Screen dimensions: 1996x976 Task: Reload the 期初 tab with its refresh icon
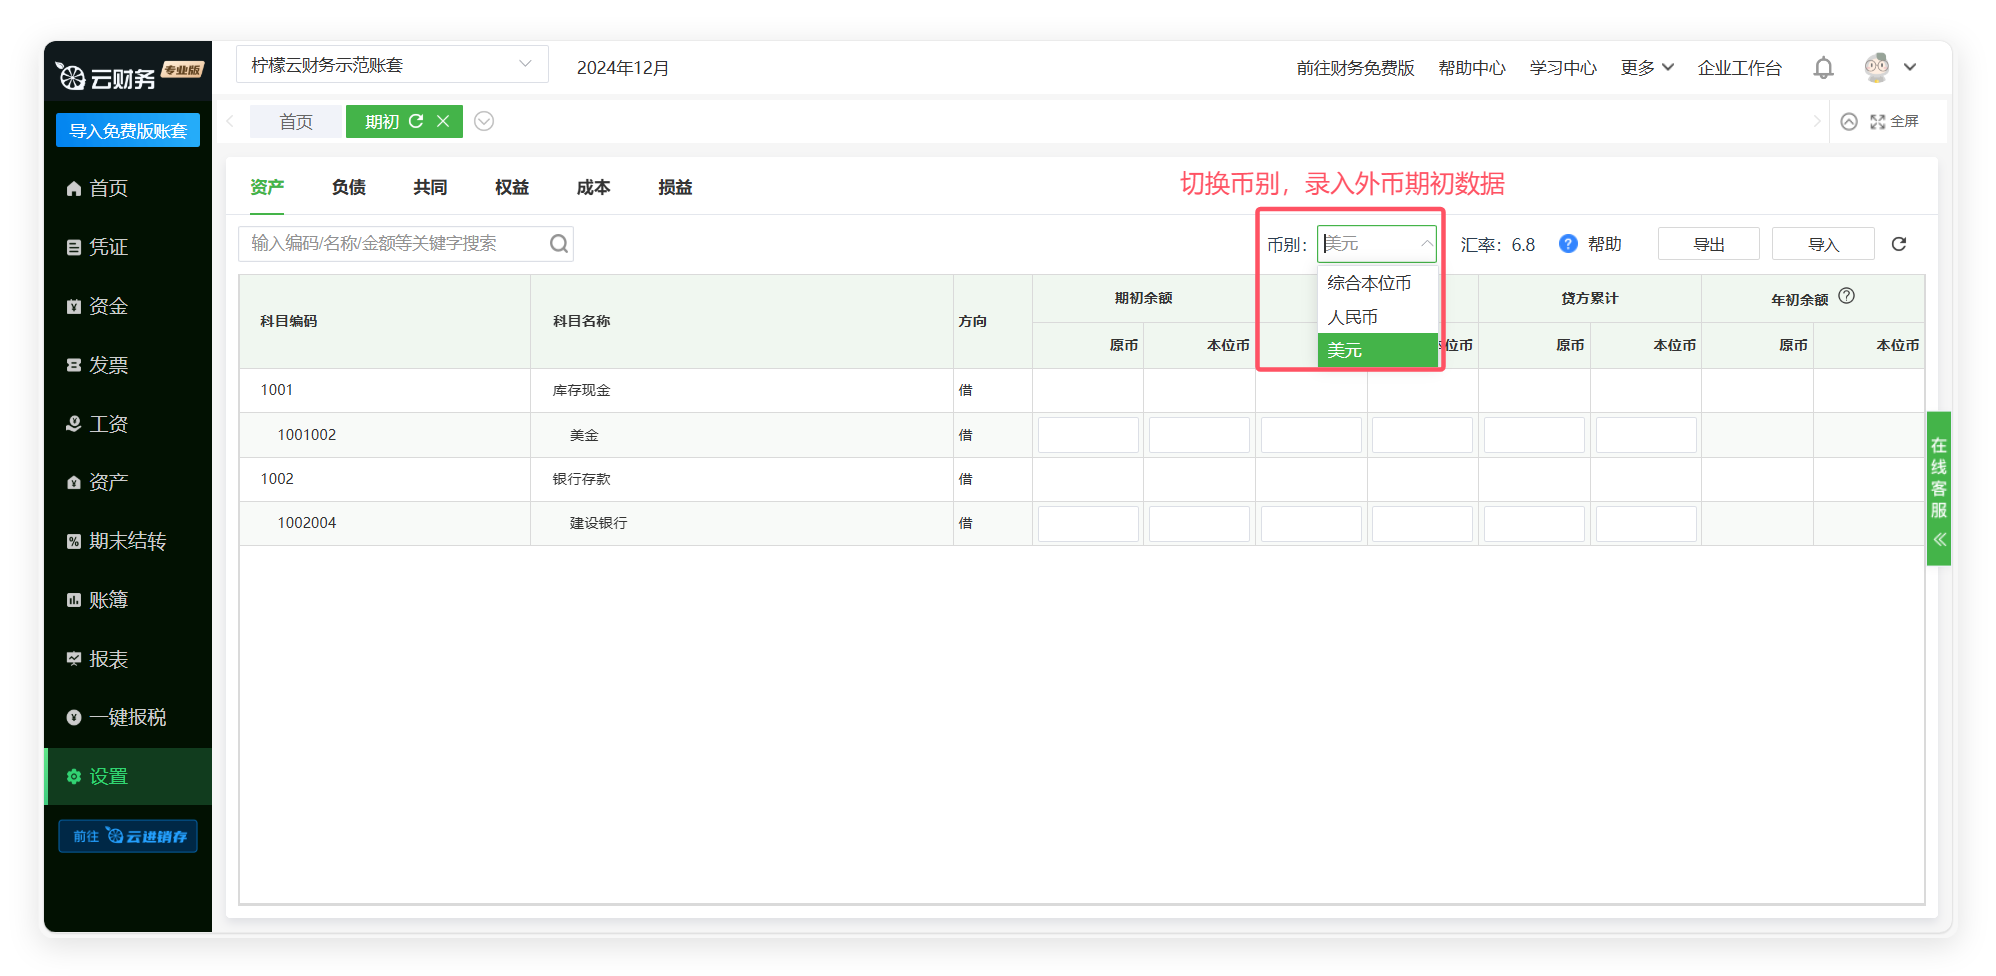click(x=416, y=121)
